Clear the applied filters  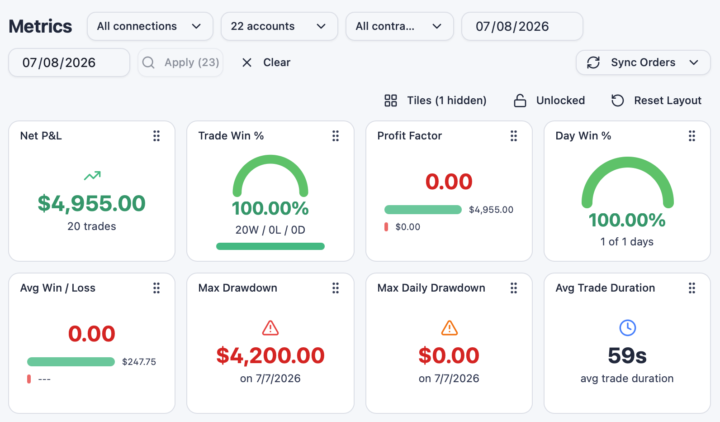click(266, 62)
